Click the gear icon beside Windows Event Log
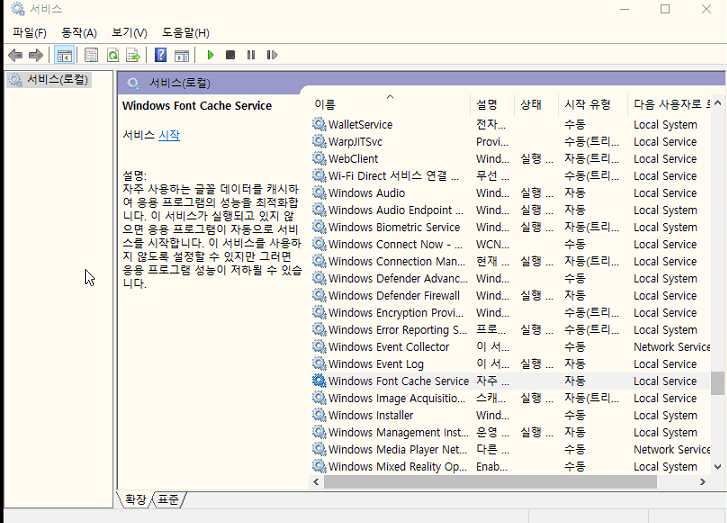The height and width of the screenshot is (523, 727). [319, 364]
